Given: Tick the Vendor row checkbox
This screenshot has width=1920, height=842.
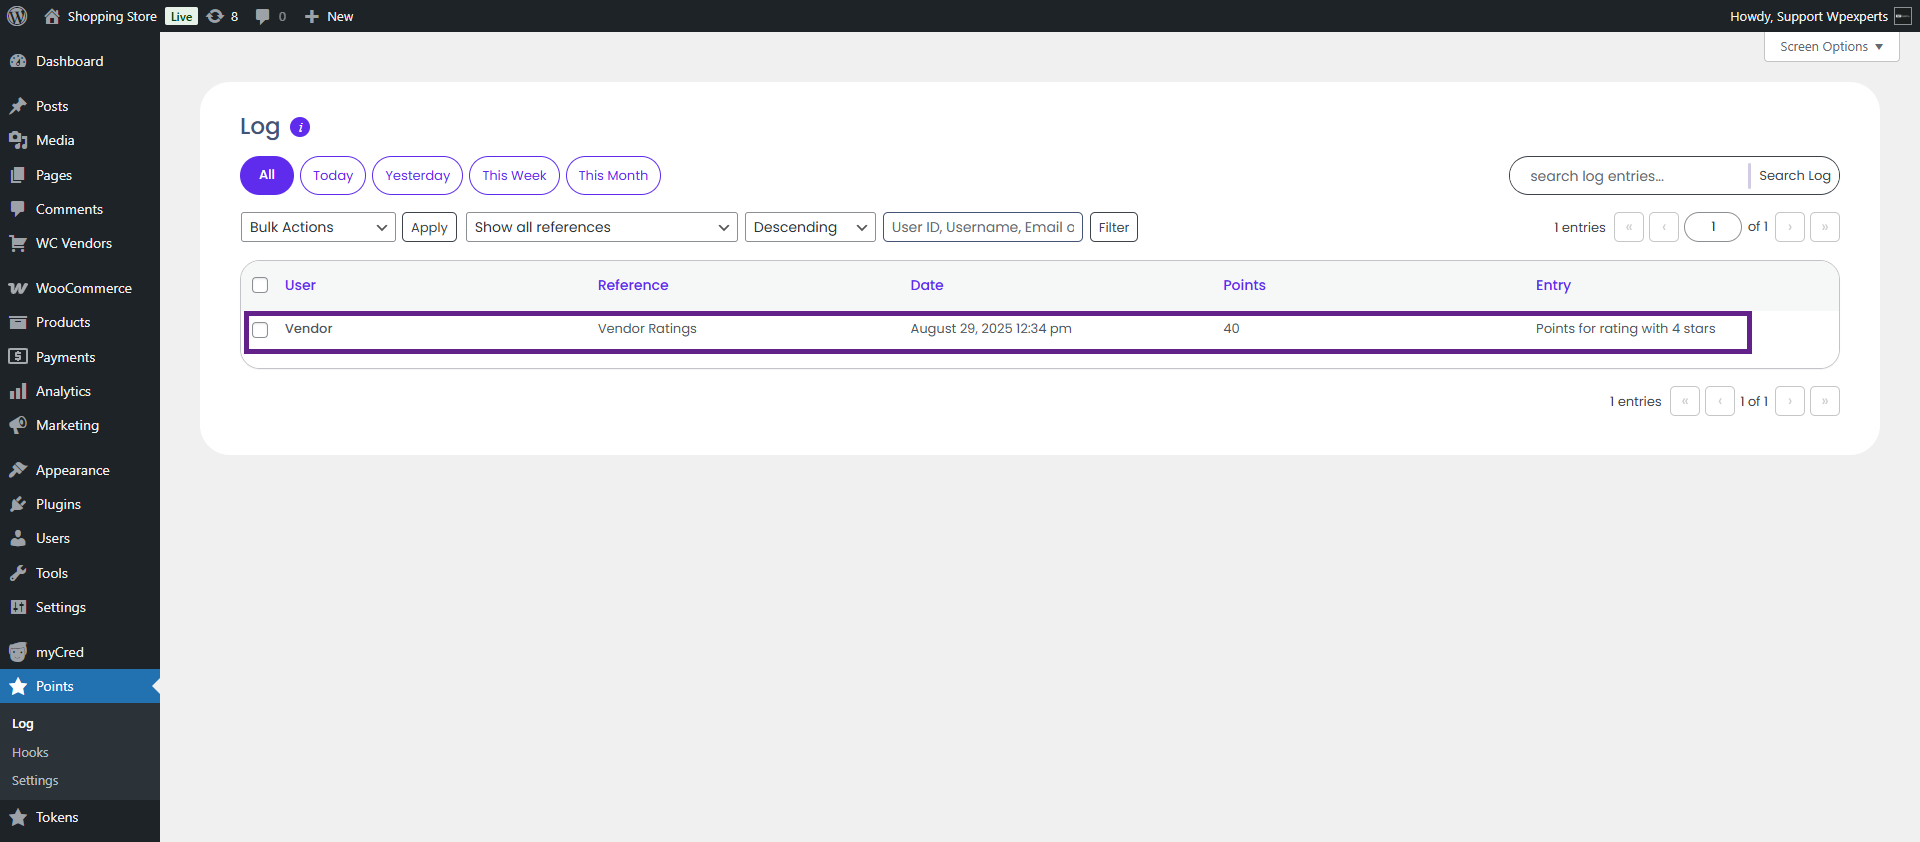Looking at the screenshot, I should tap(260, 330).
